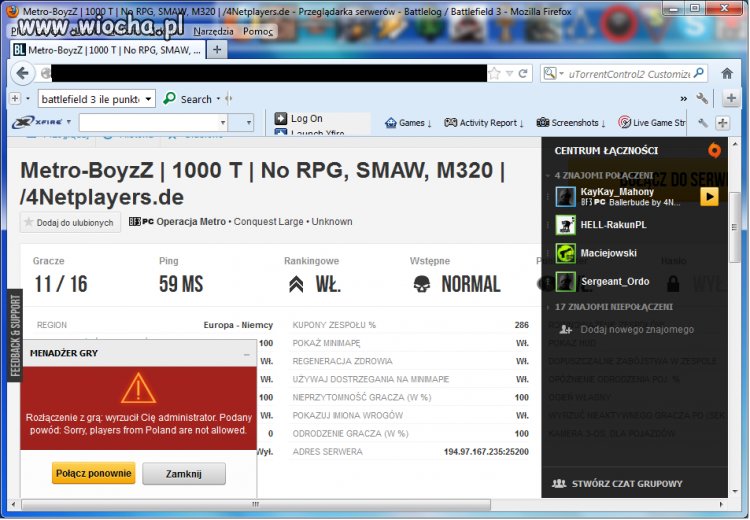
Task: Click Maciejowski's green avatar
Action: (x=565, y=253)
